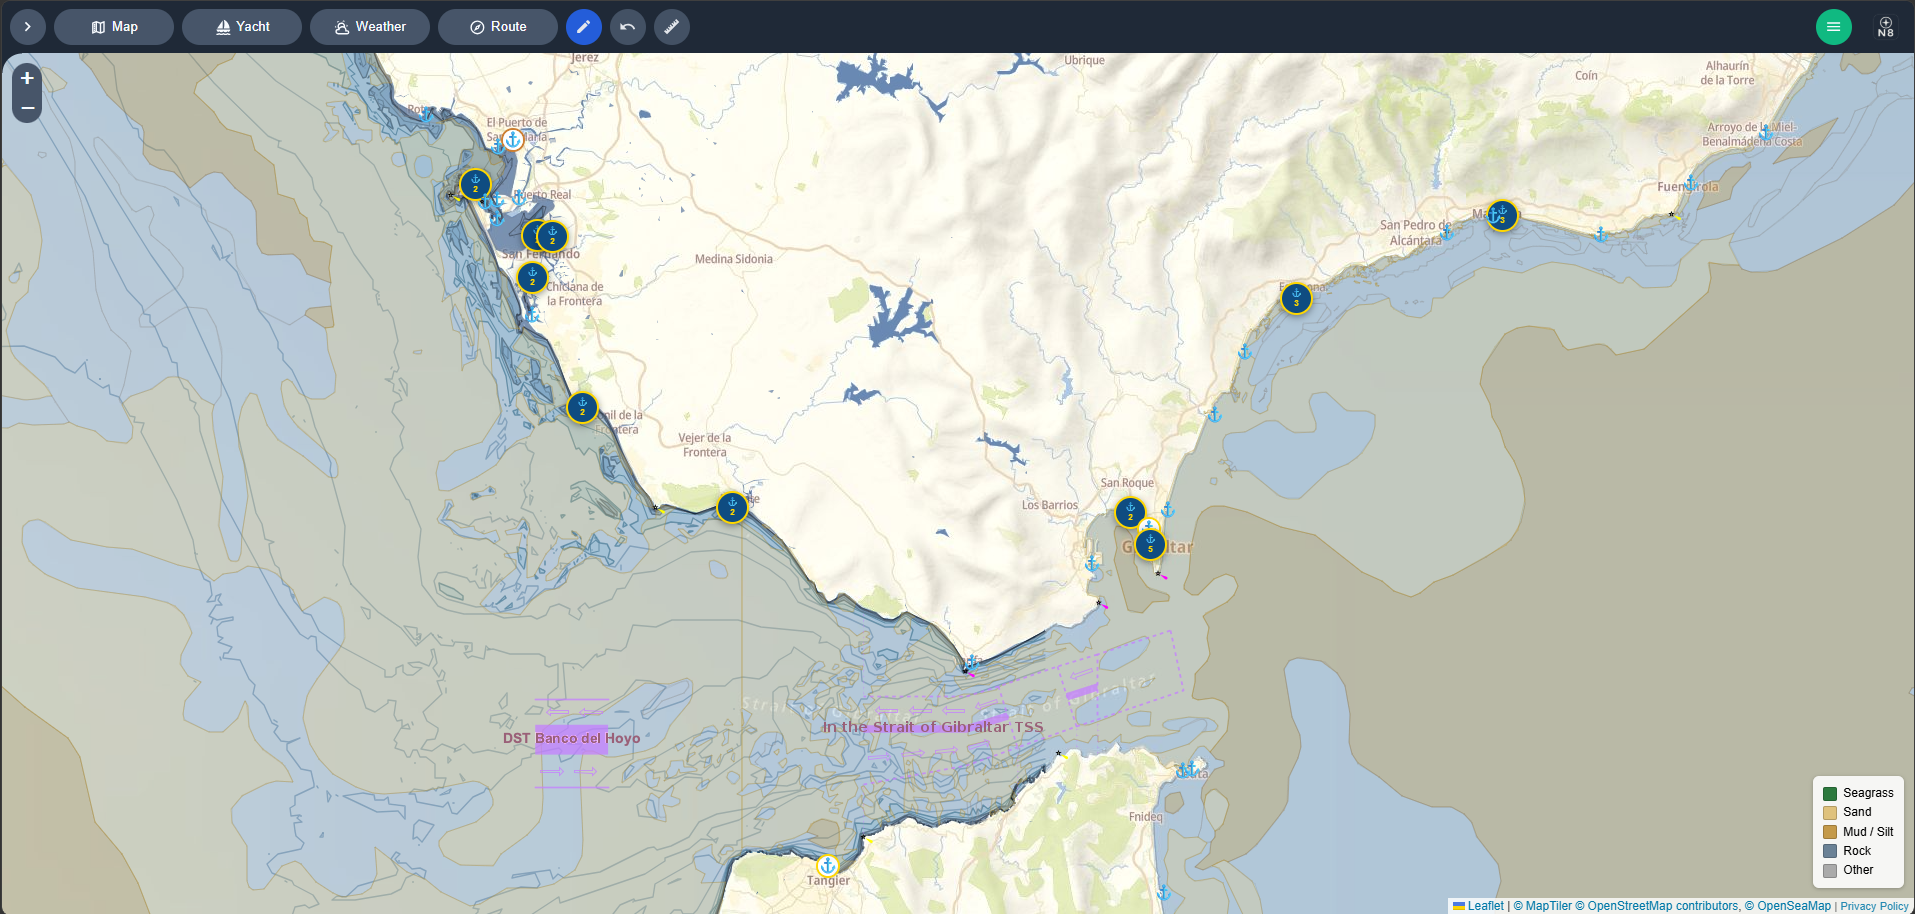
Task: Click the DST Banco del Hoyo label
Action: pyautogui.click(x=571, y=738)
